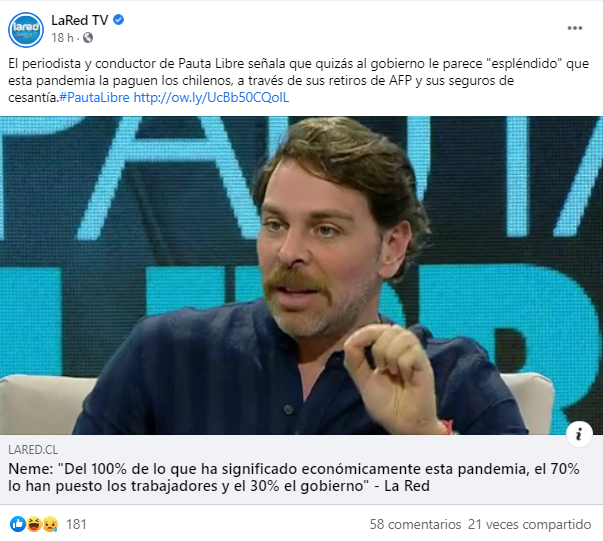The width and height of the screenshot is (603, 541).
Task: Show who shared via 21 veces compartido
Action: [530, 524]
